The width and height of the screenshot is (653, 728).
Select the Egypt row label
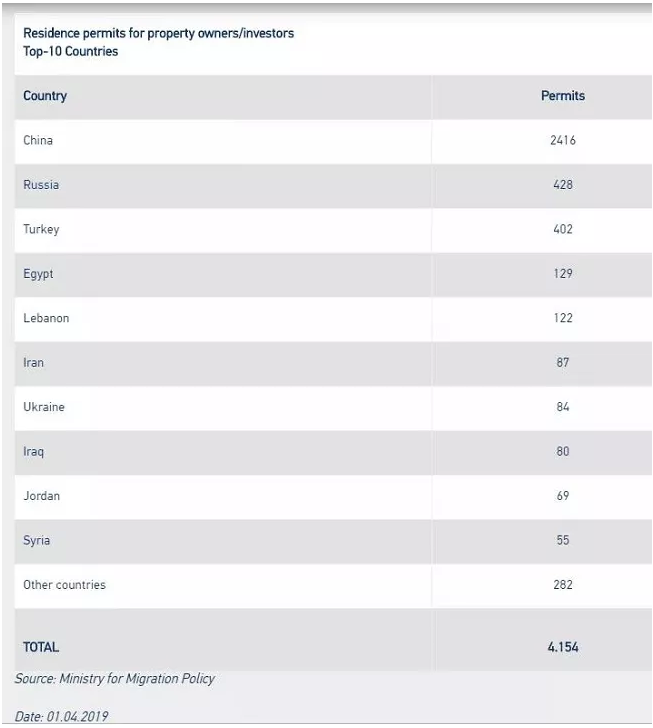[38, 274]
